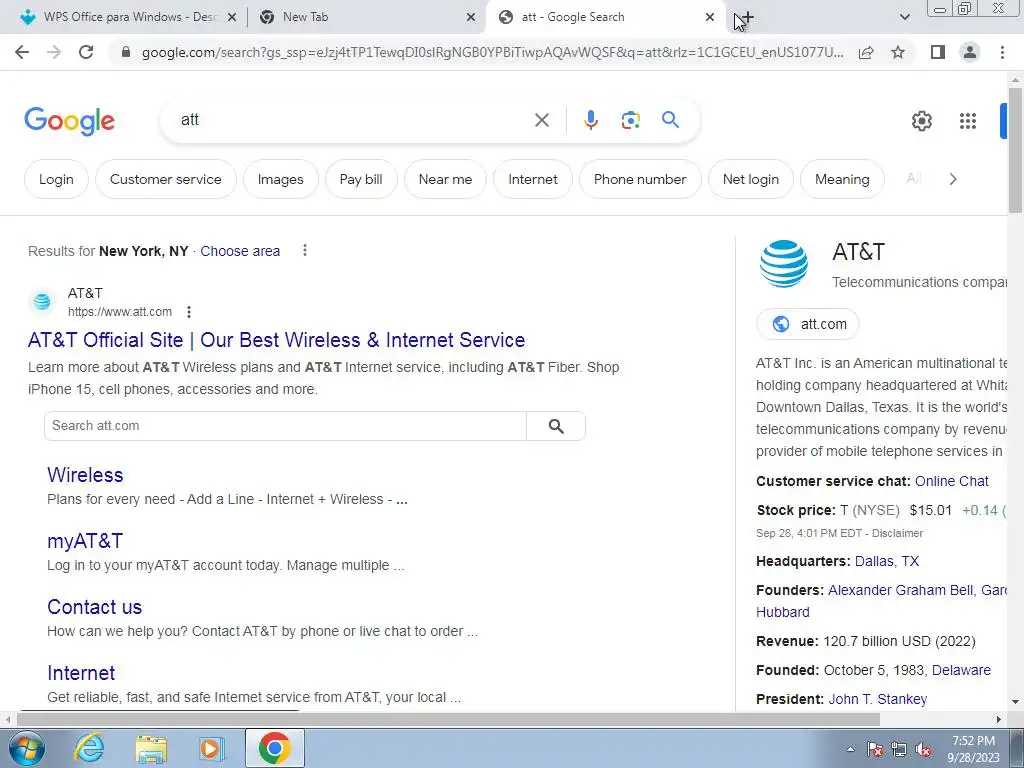Open the Dallas, TX headquarters link
1024x768 pixels.
pos(887,561)
